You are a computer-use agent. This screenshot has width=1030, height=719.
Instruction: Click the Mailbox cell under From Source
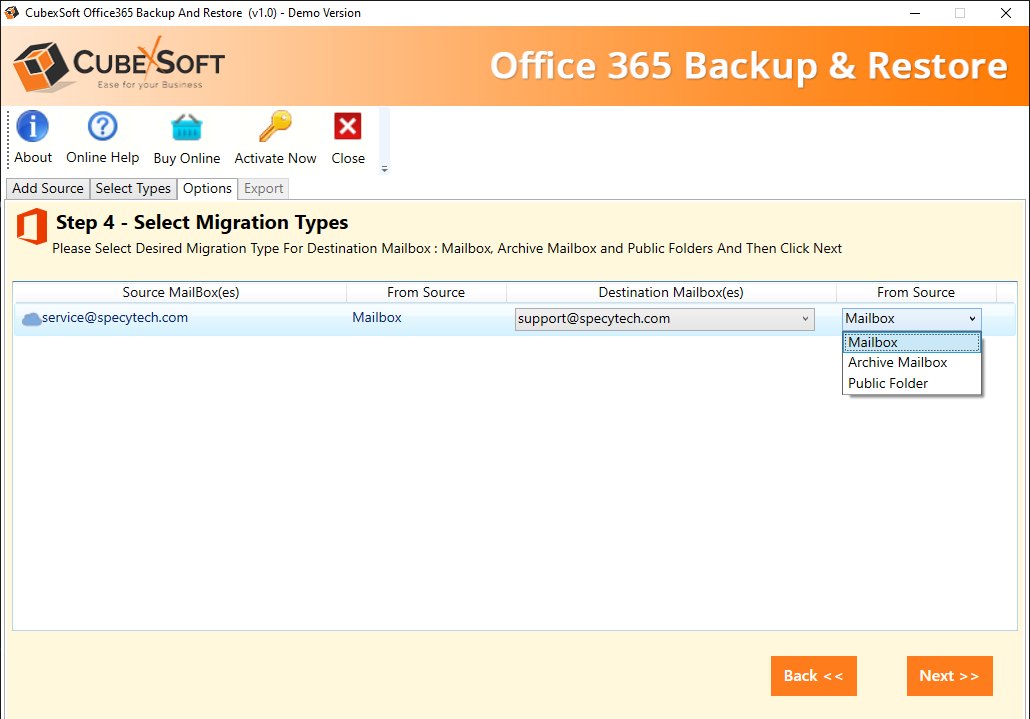(376, 318)
